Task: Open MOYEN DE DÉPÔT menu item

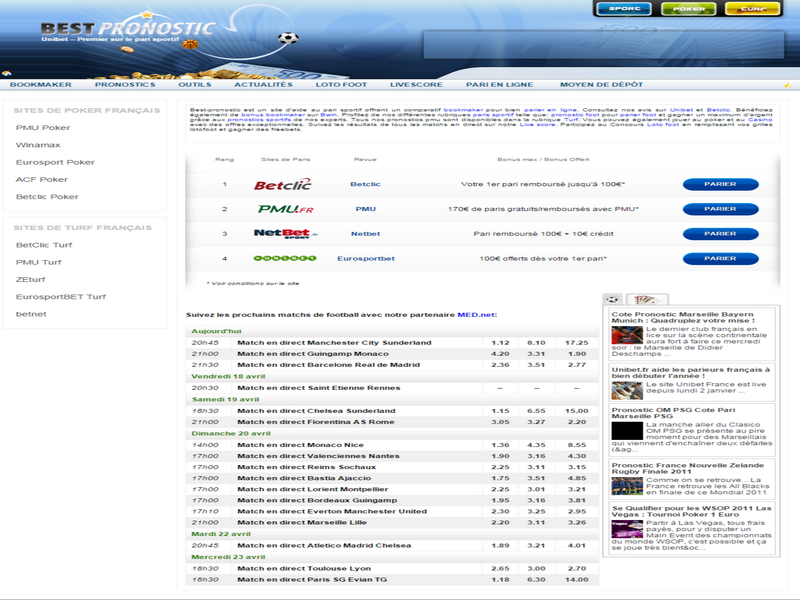Action: pos(602,85)
